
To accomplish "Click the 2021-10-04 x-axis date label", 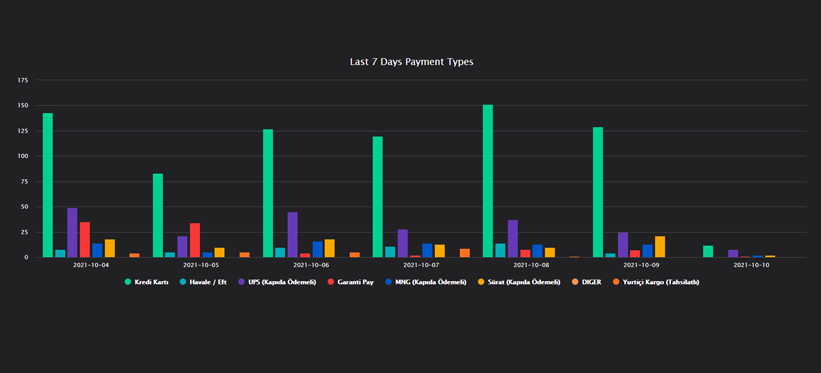I will [x=92, y=266].
